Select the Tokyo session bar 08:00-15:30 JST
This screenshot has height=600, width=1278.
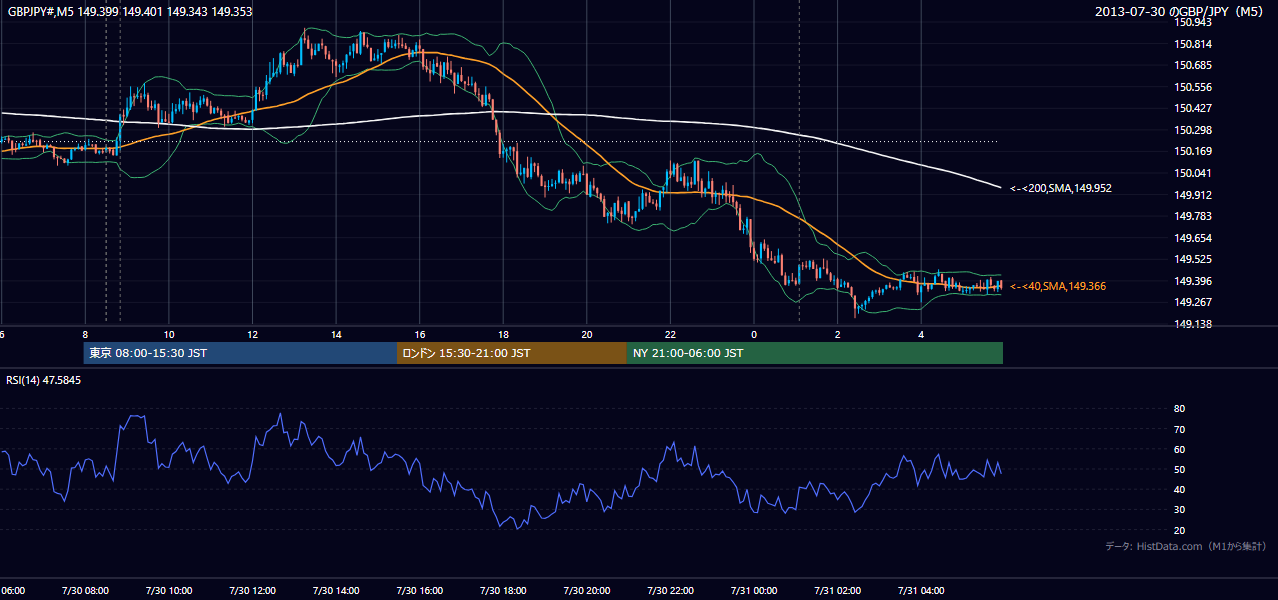coord(240,353)
